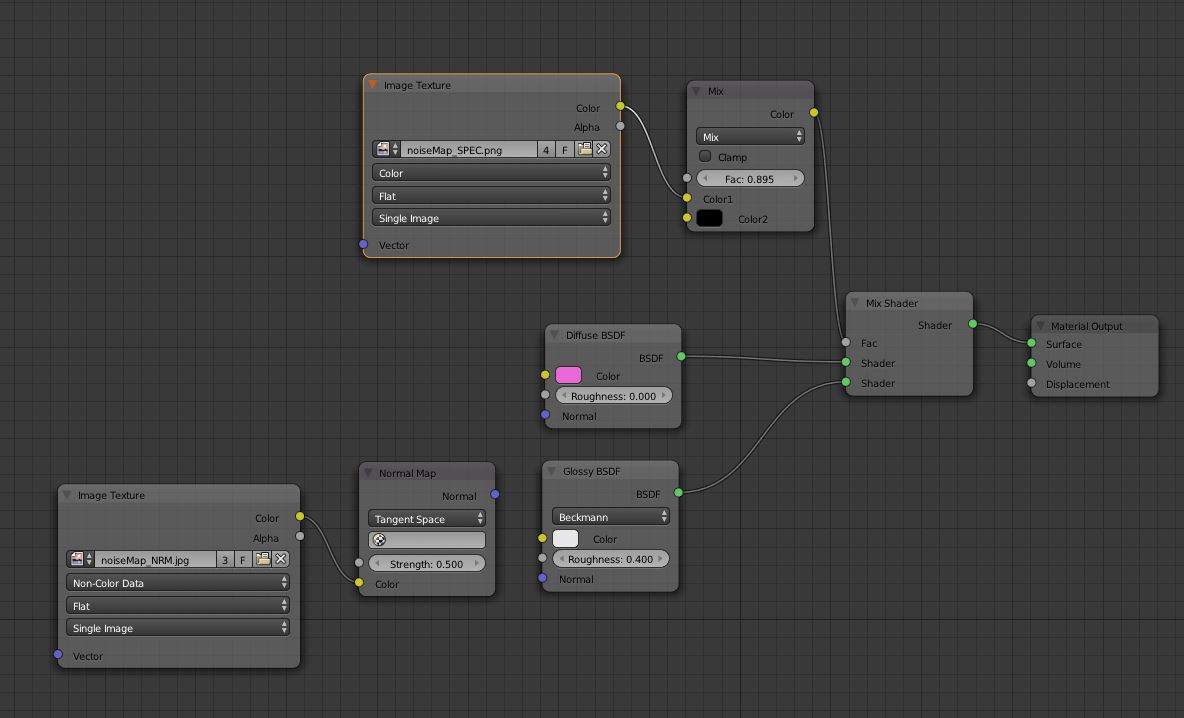Image resolution: width=1184 pixels, height=718 pixels.
Task: Open Color space dropdown in SPEC texture
Action: (491, 173)
